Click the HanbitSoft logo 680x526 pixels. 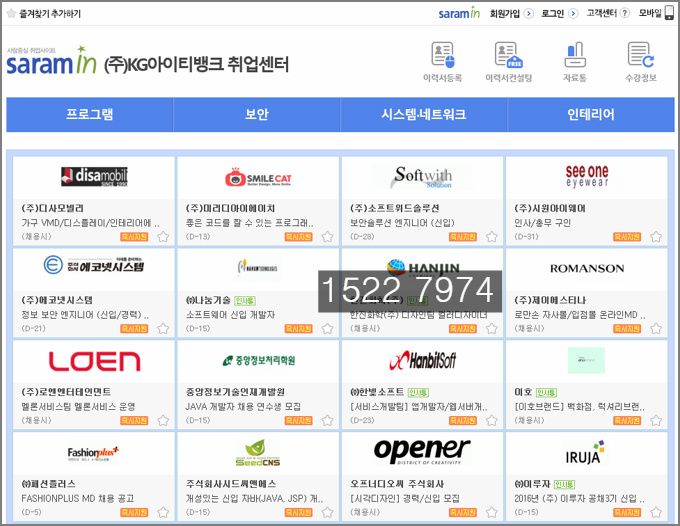pos(422,361)
